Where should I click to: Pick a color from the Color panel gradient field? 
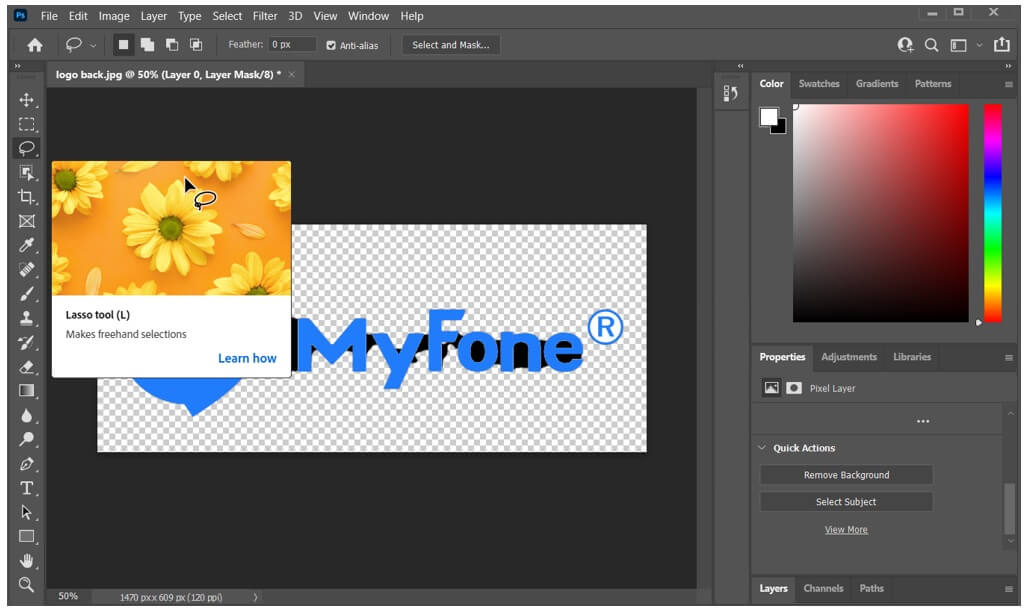(880, 210)
